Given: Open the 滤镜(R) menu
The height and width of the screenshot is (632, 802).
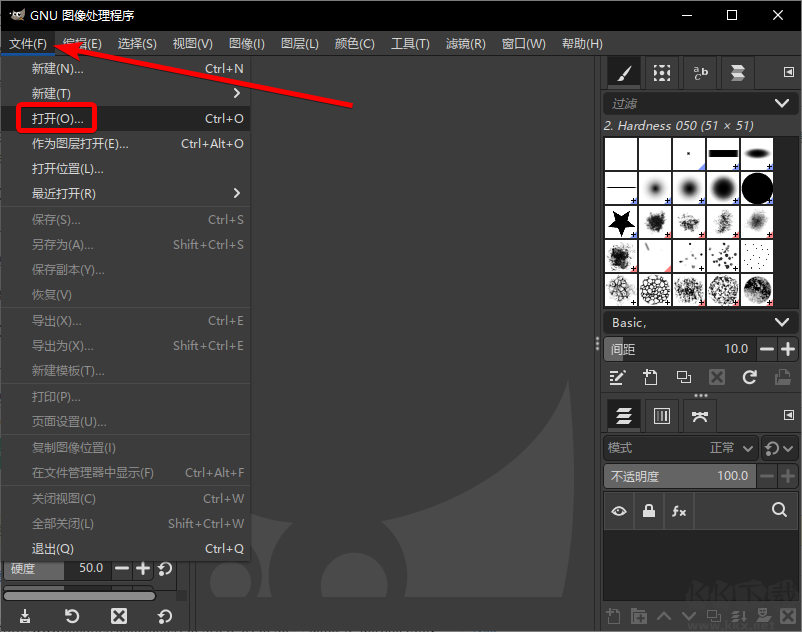Looking at the screenshot, I should point(465,44).
